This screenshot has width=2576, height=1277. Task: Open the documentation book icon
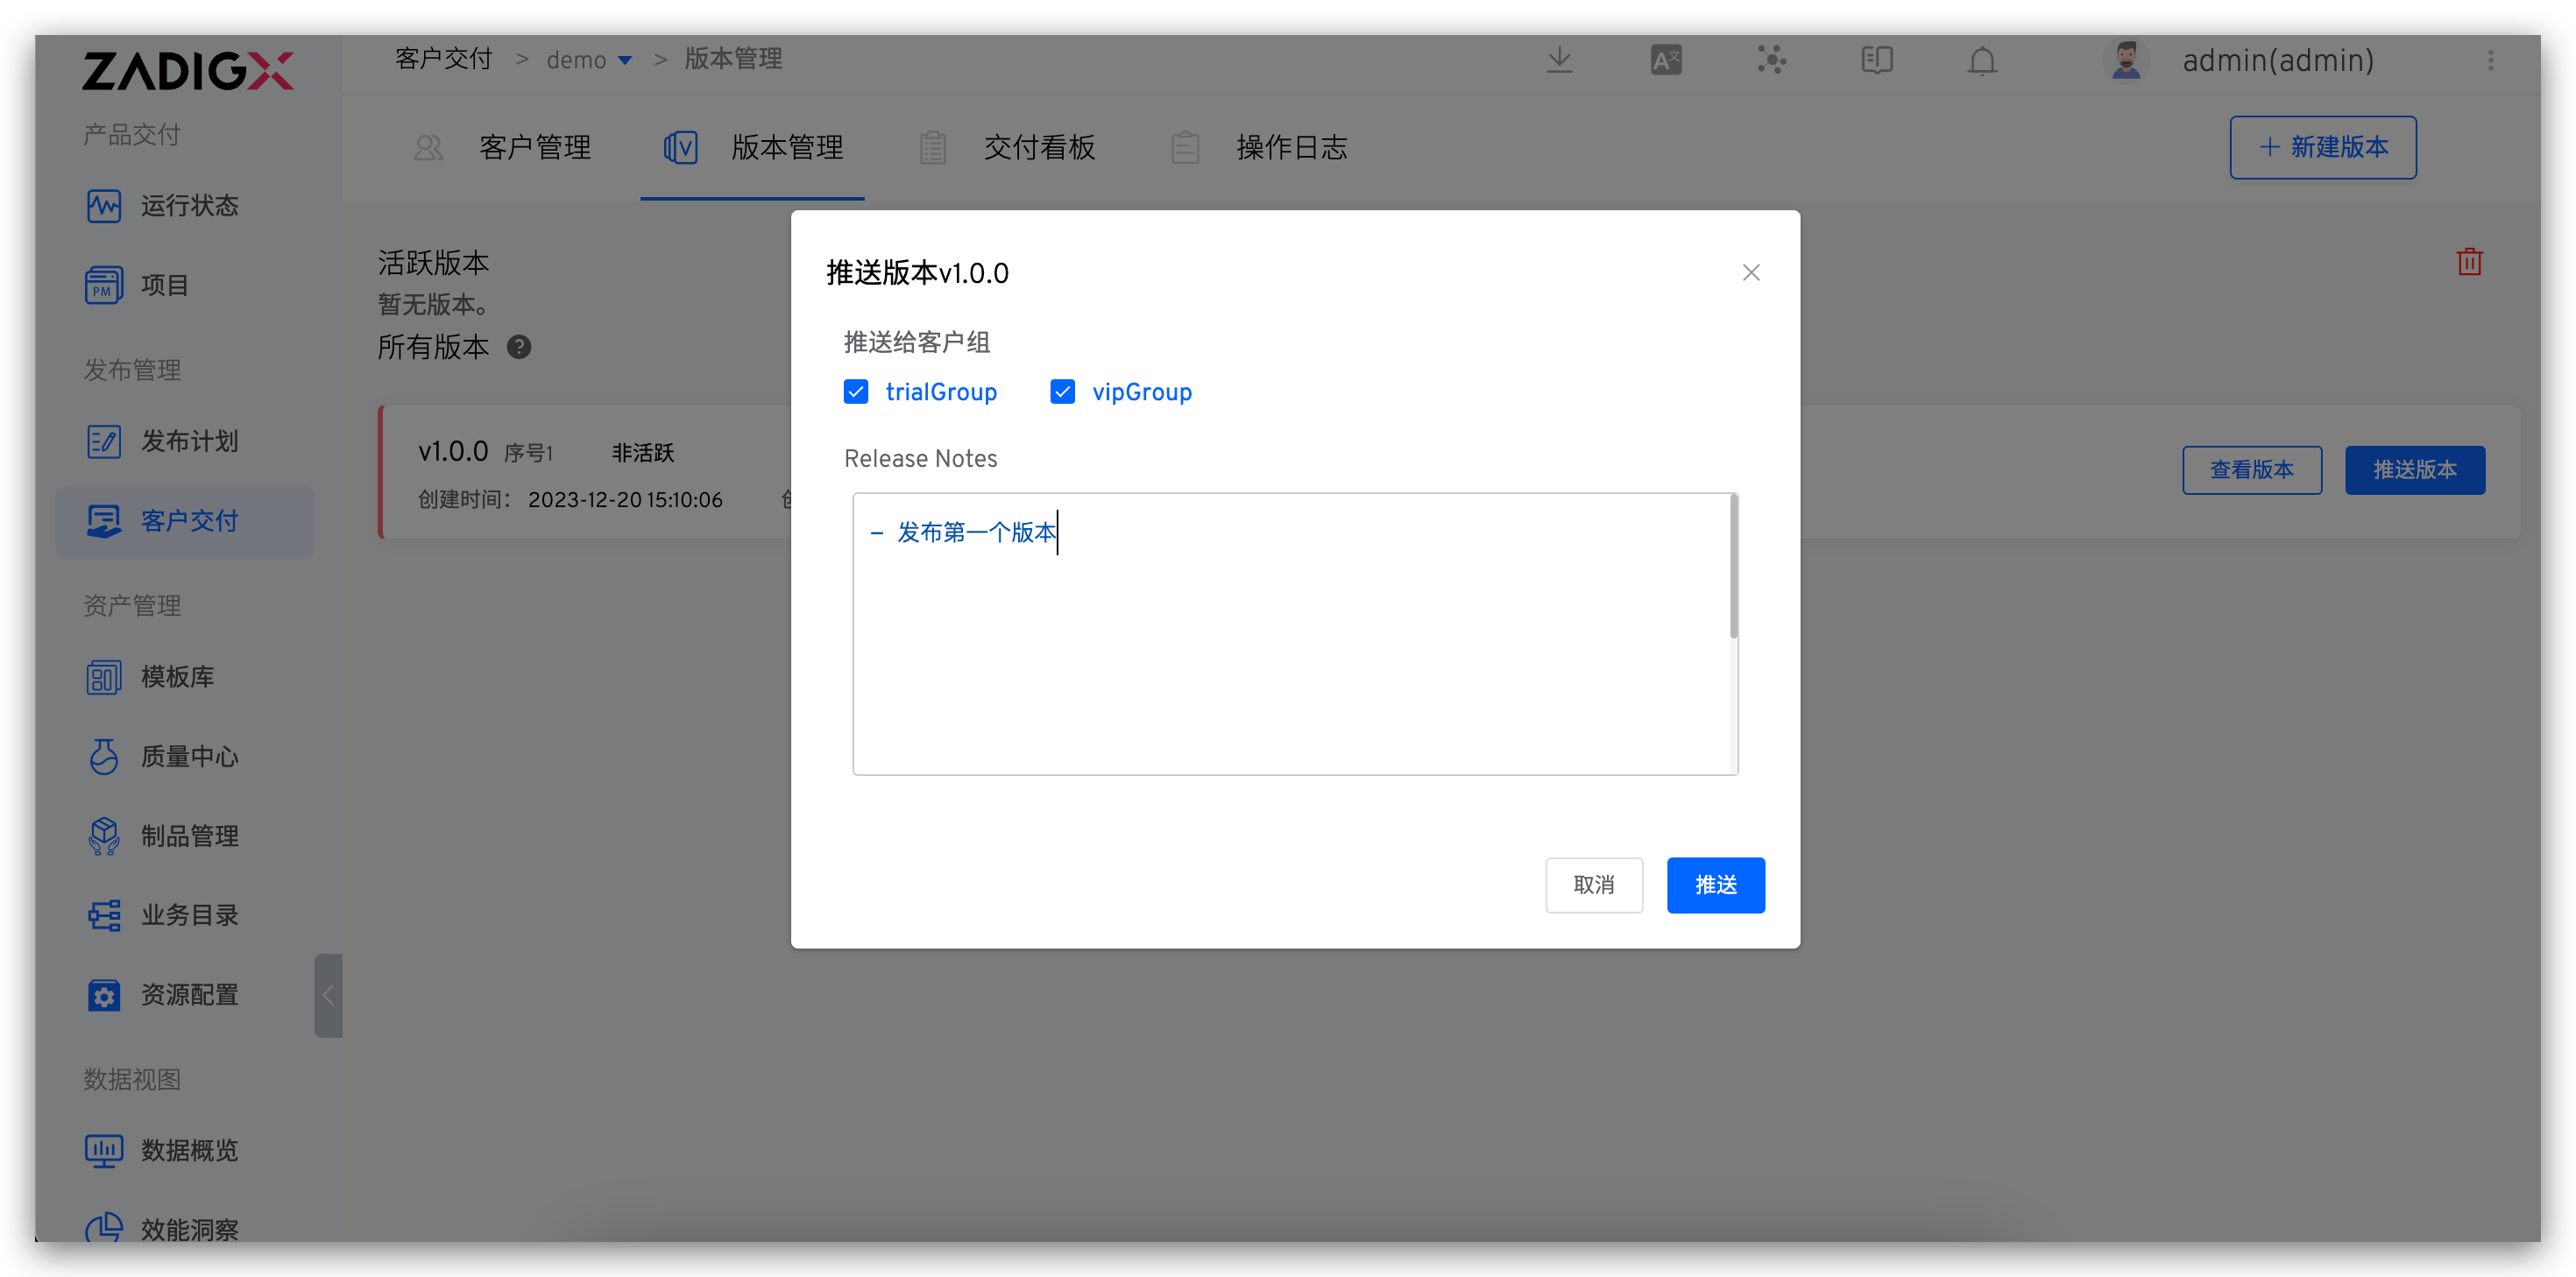1877,60
